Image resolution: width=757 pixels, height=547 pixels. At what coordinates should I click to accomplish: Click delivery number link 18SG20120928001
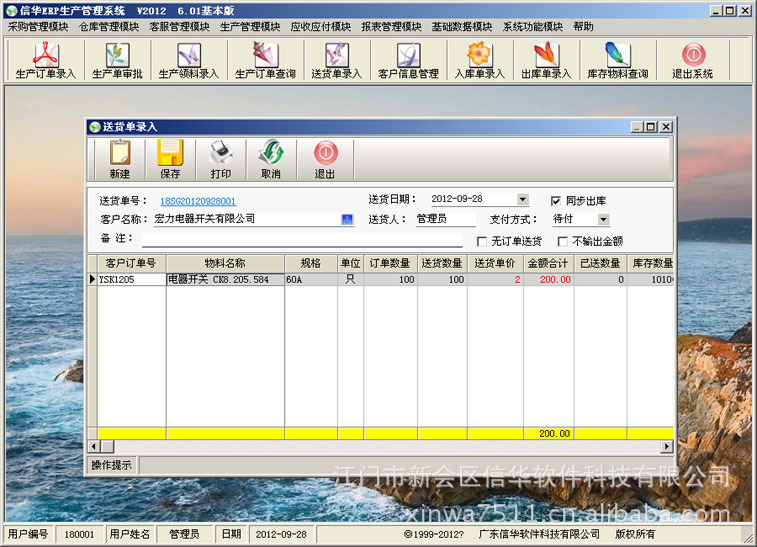(x=198, y=201)
